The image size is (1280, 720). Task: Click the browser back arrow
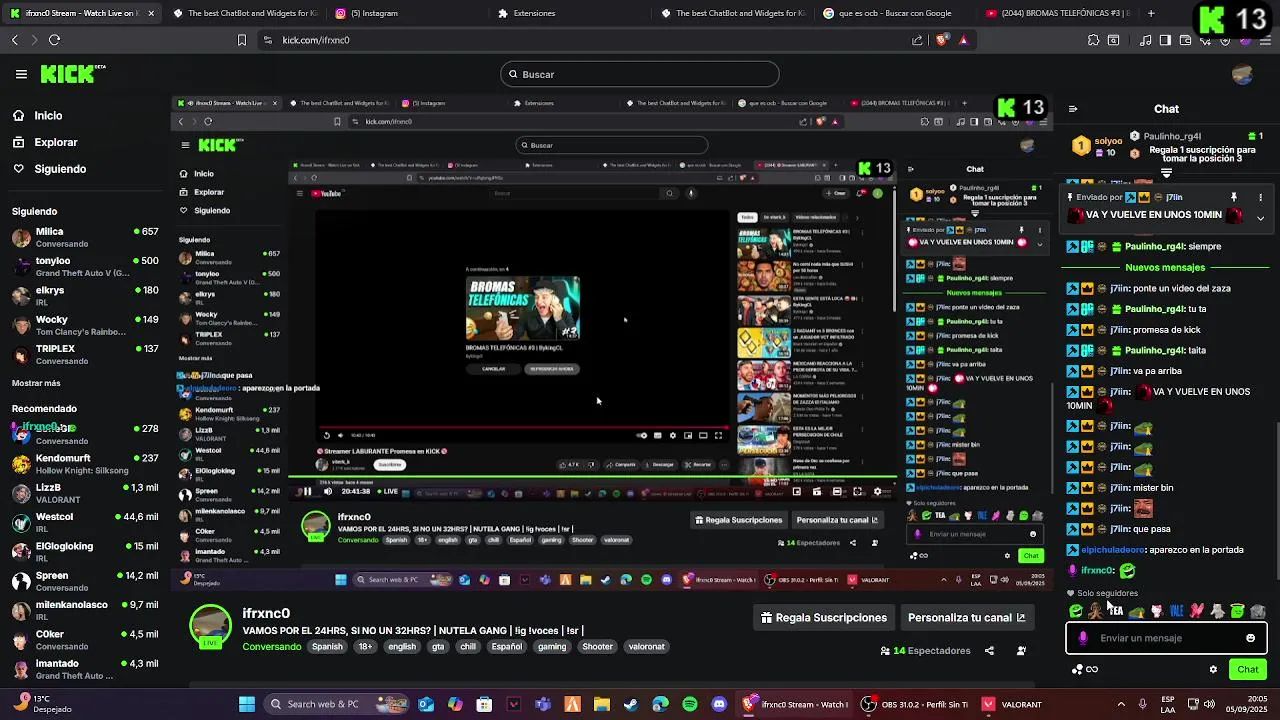[15, 40]
